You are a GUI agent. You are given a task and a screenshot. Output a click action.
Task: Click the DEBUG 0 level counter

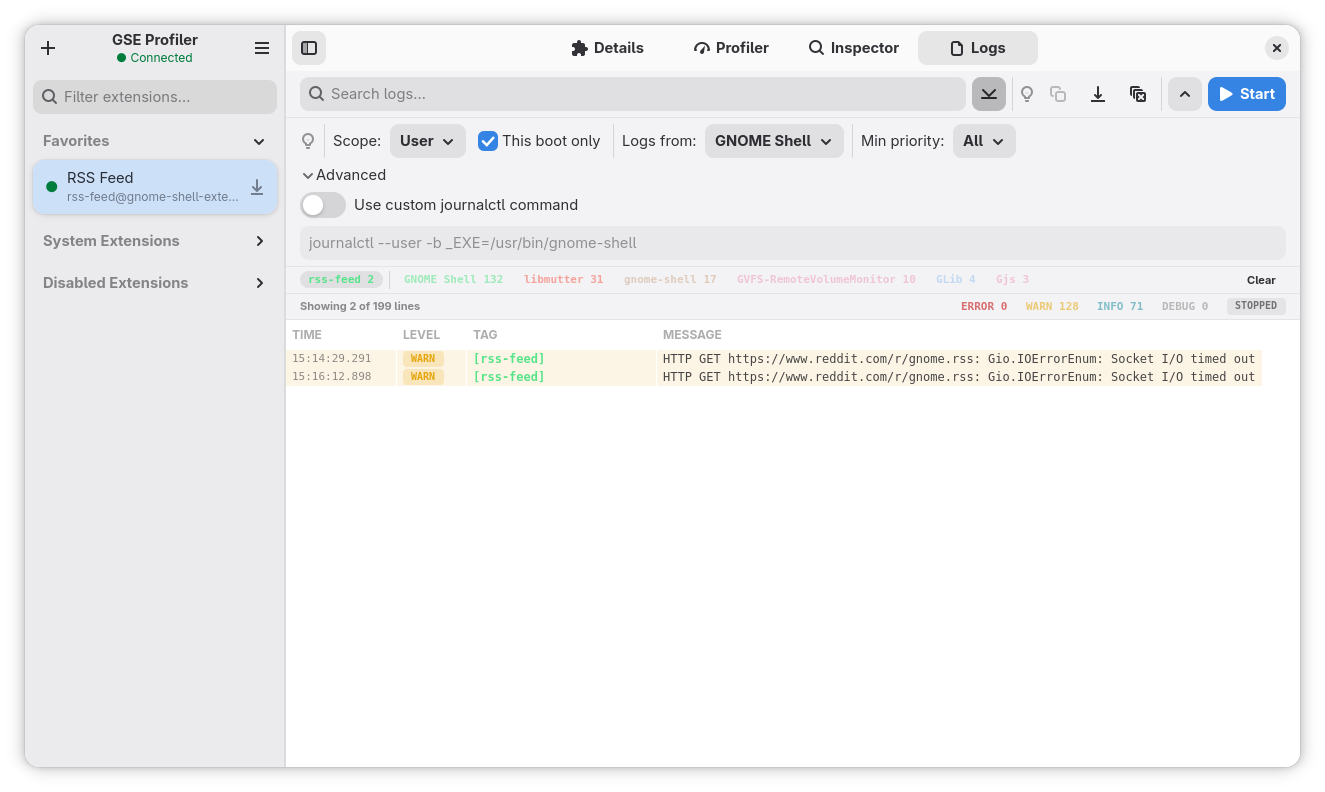(x=1185, y=306)
